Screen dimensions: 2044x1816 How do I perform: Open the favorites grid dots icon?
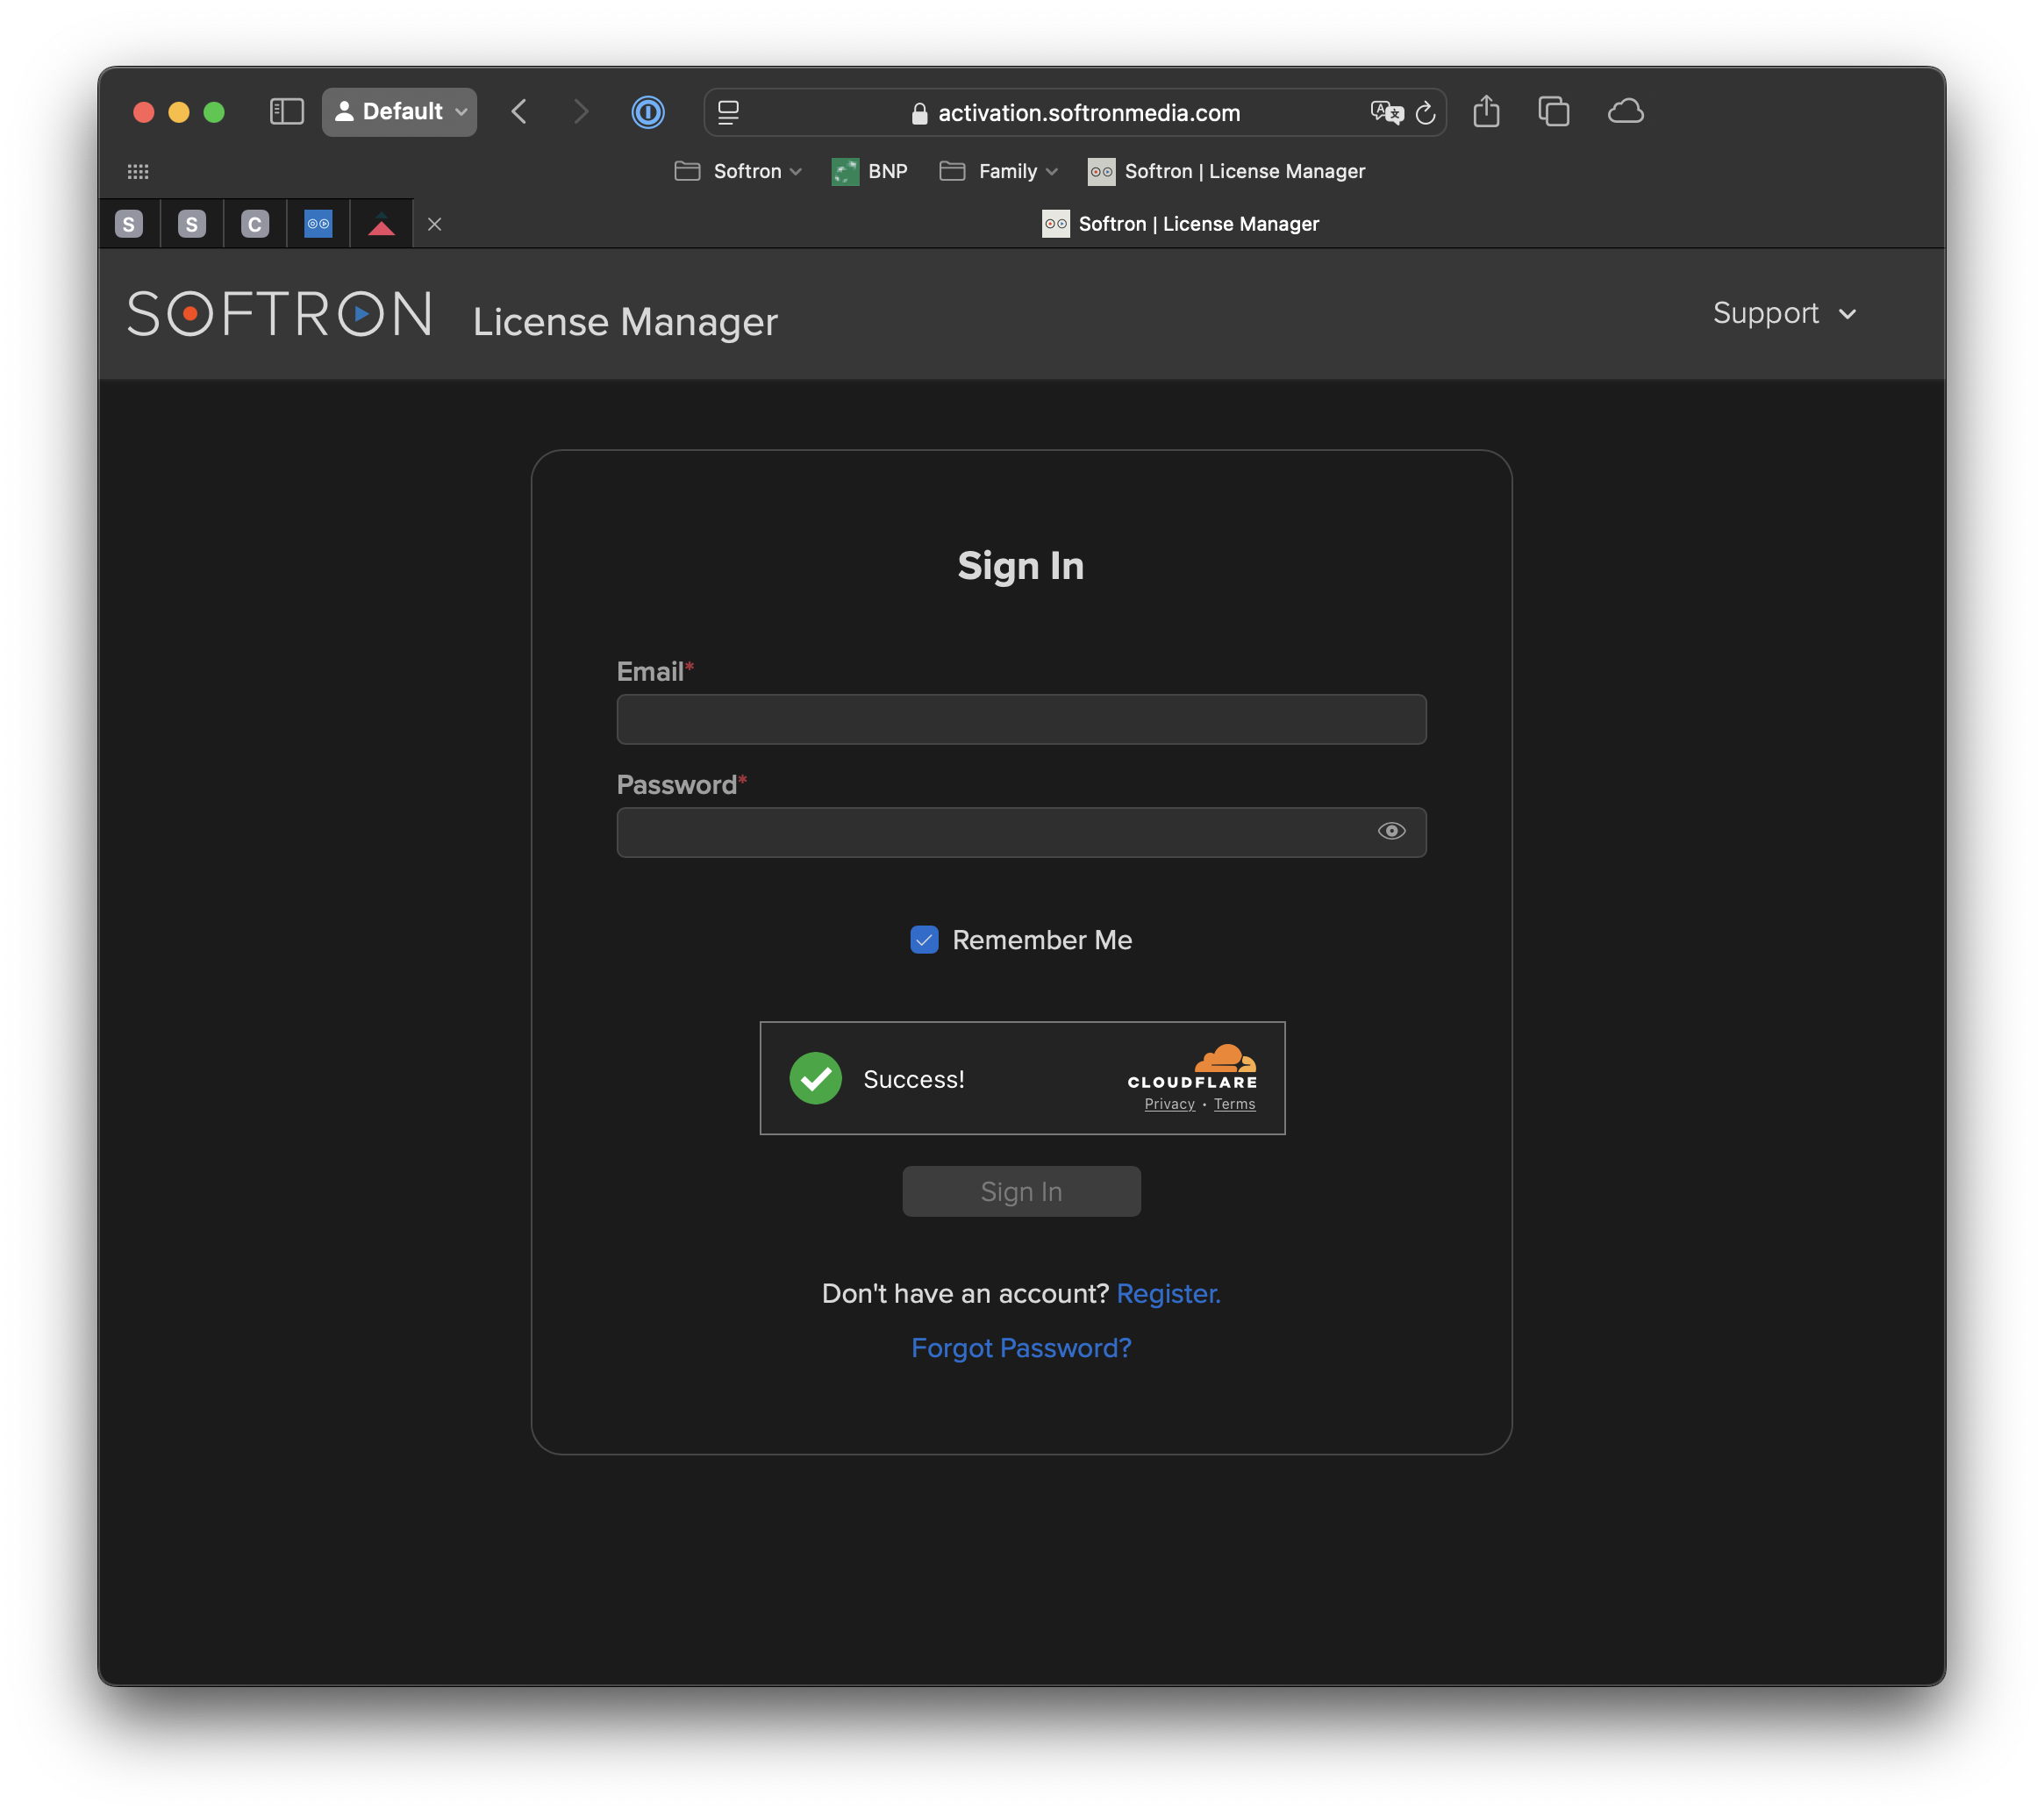(138, 171)
